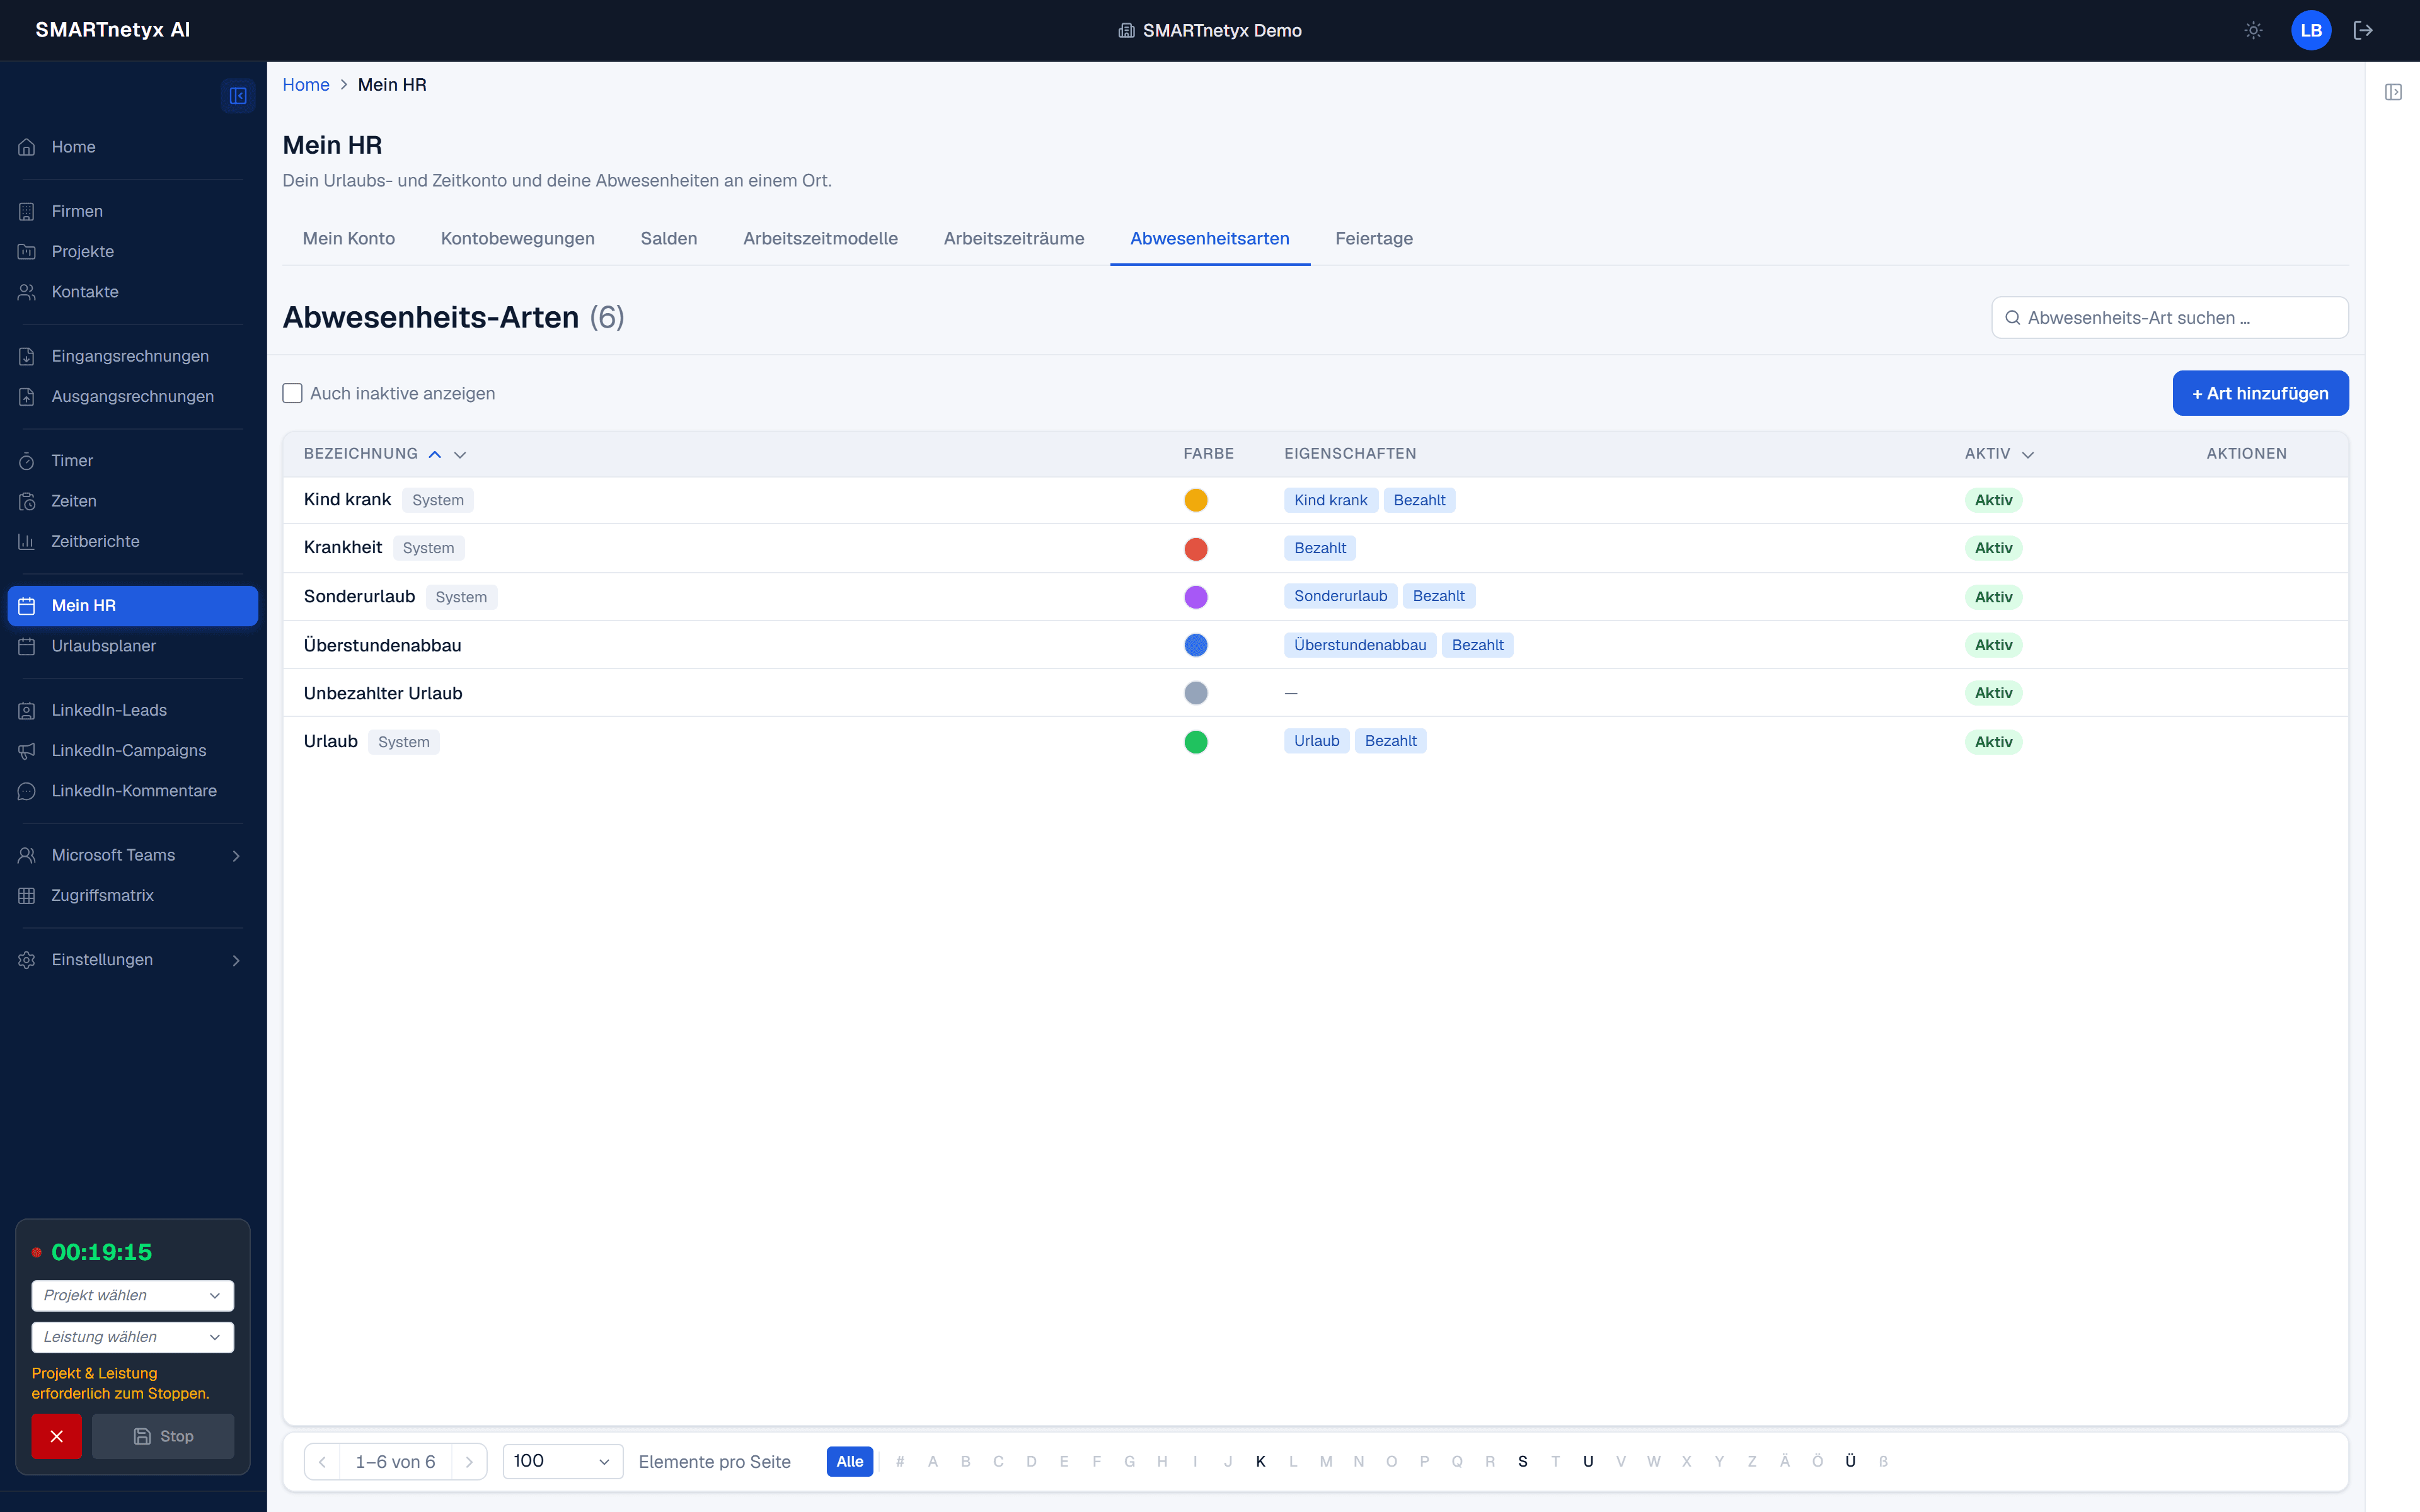Focus Abwesenheits-Art suchen search field
The width and height of the screenshot is (2420, 1512).
click(x=2170, y=318)
